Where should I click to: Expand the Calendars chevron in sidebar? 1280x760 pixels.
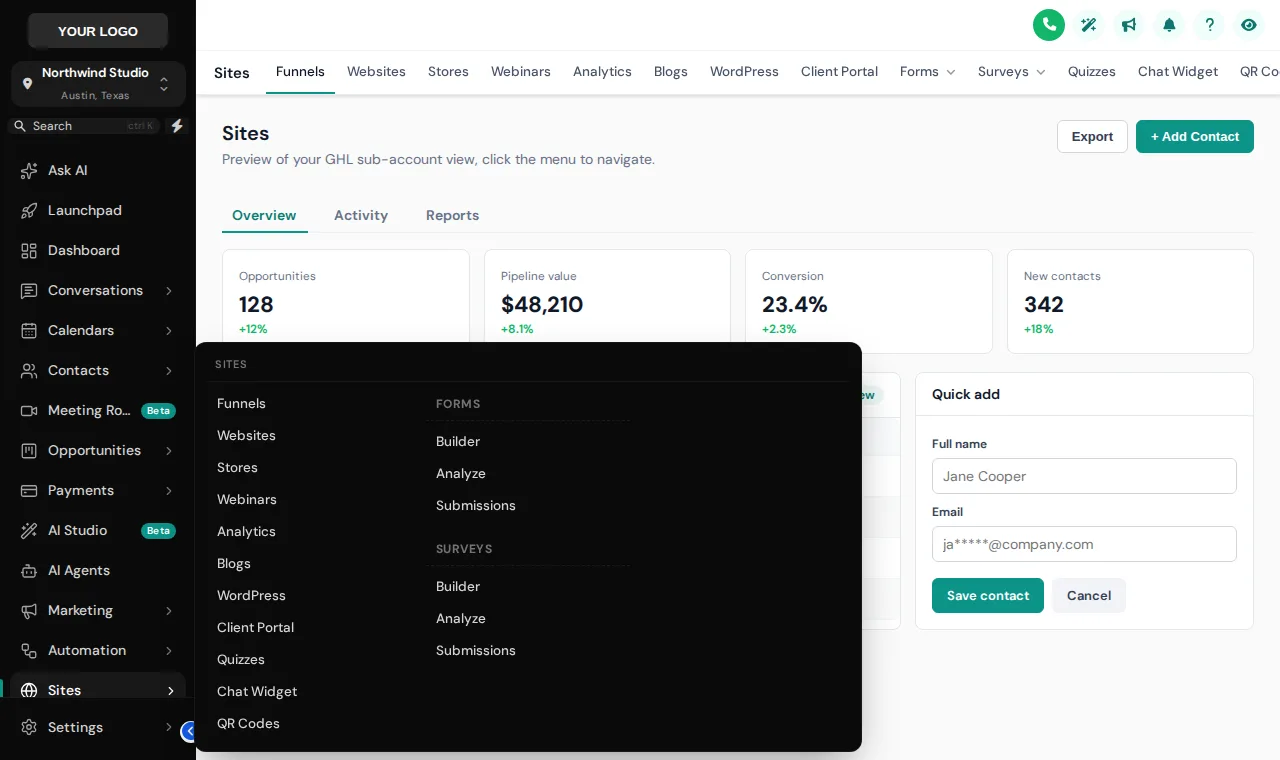click(169, 331)
